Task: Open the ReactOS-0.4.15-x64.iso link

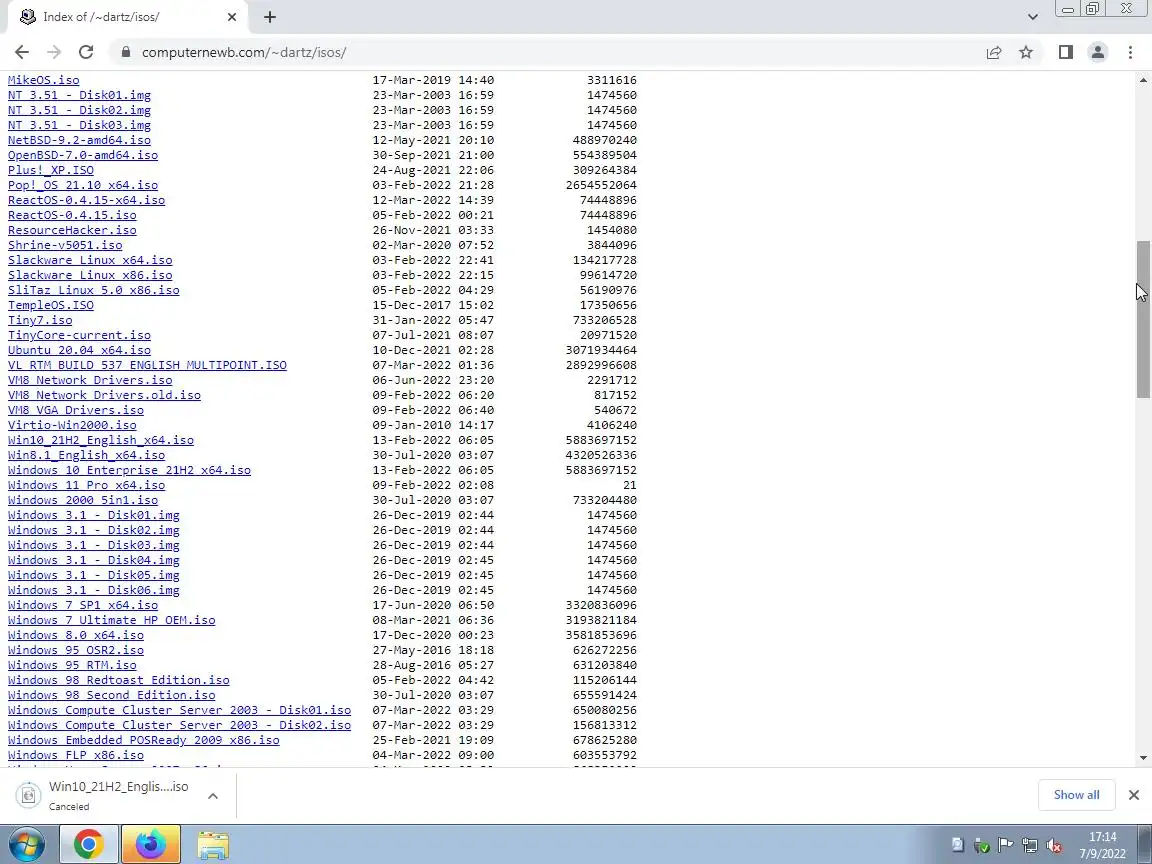Action: click(87, 200)
